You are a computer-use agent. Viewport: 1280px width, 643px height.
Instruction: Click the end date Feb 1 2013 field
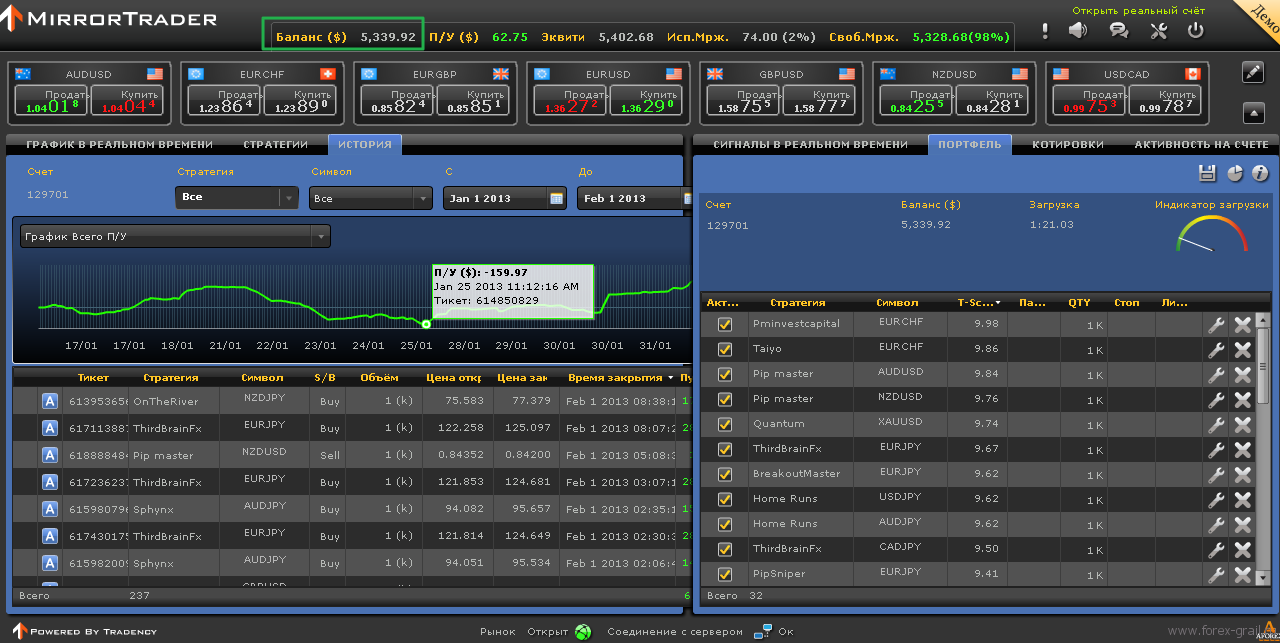coord(635,198)
